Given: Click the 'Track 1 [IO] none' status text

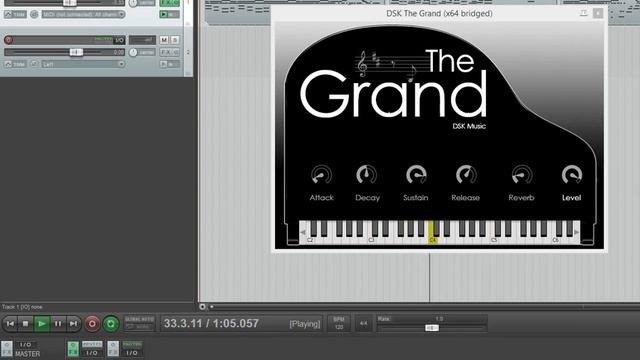Looking at the screenshot, I should (22, 307).
